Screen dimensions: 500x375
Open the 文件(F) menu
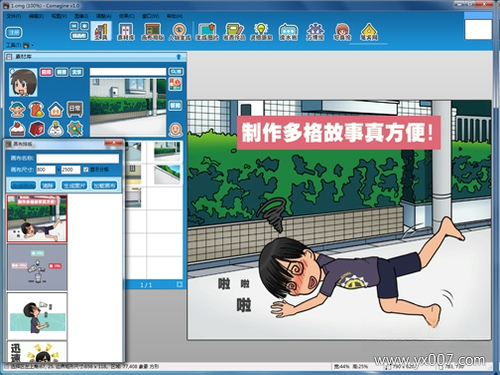tap(14, 16)
